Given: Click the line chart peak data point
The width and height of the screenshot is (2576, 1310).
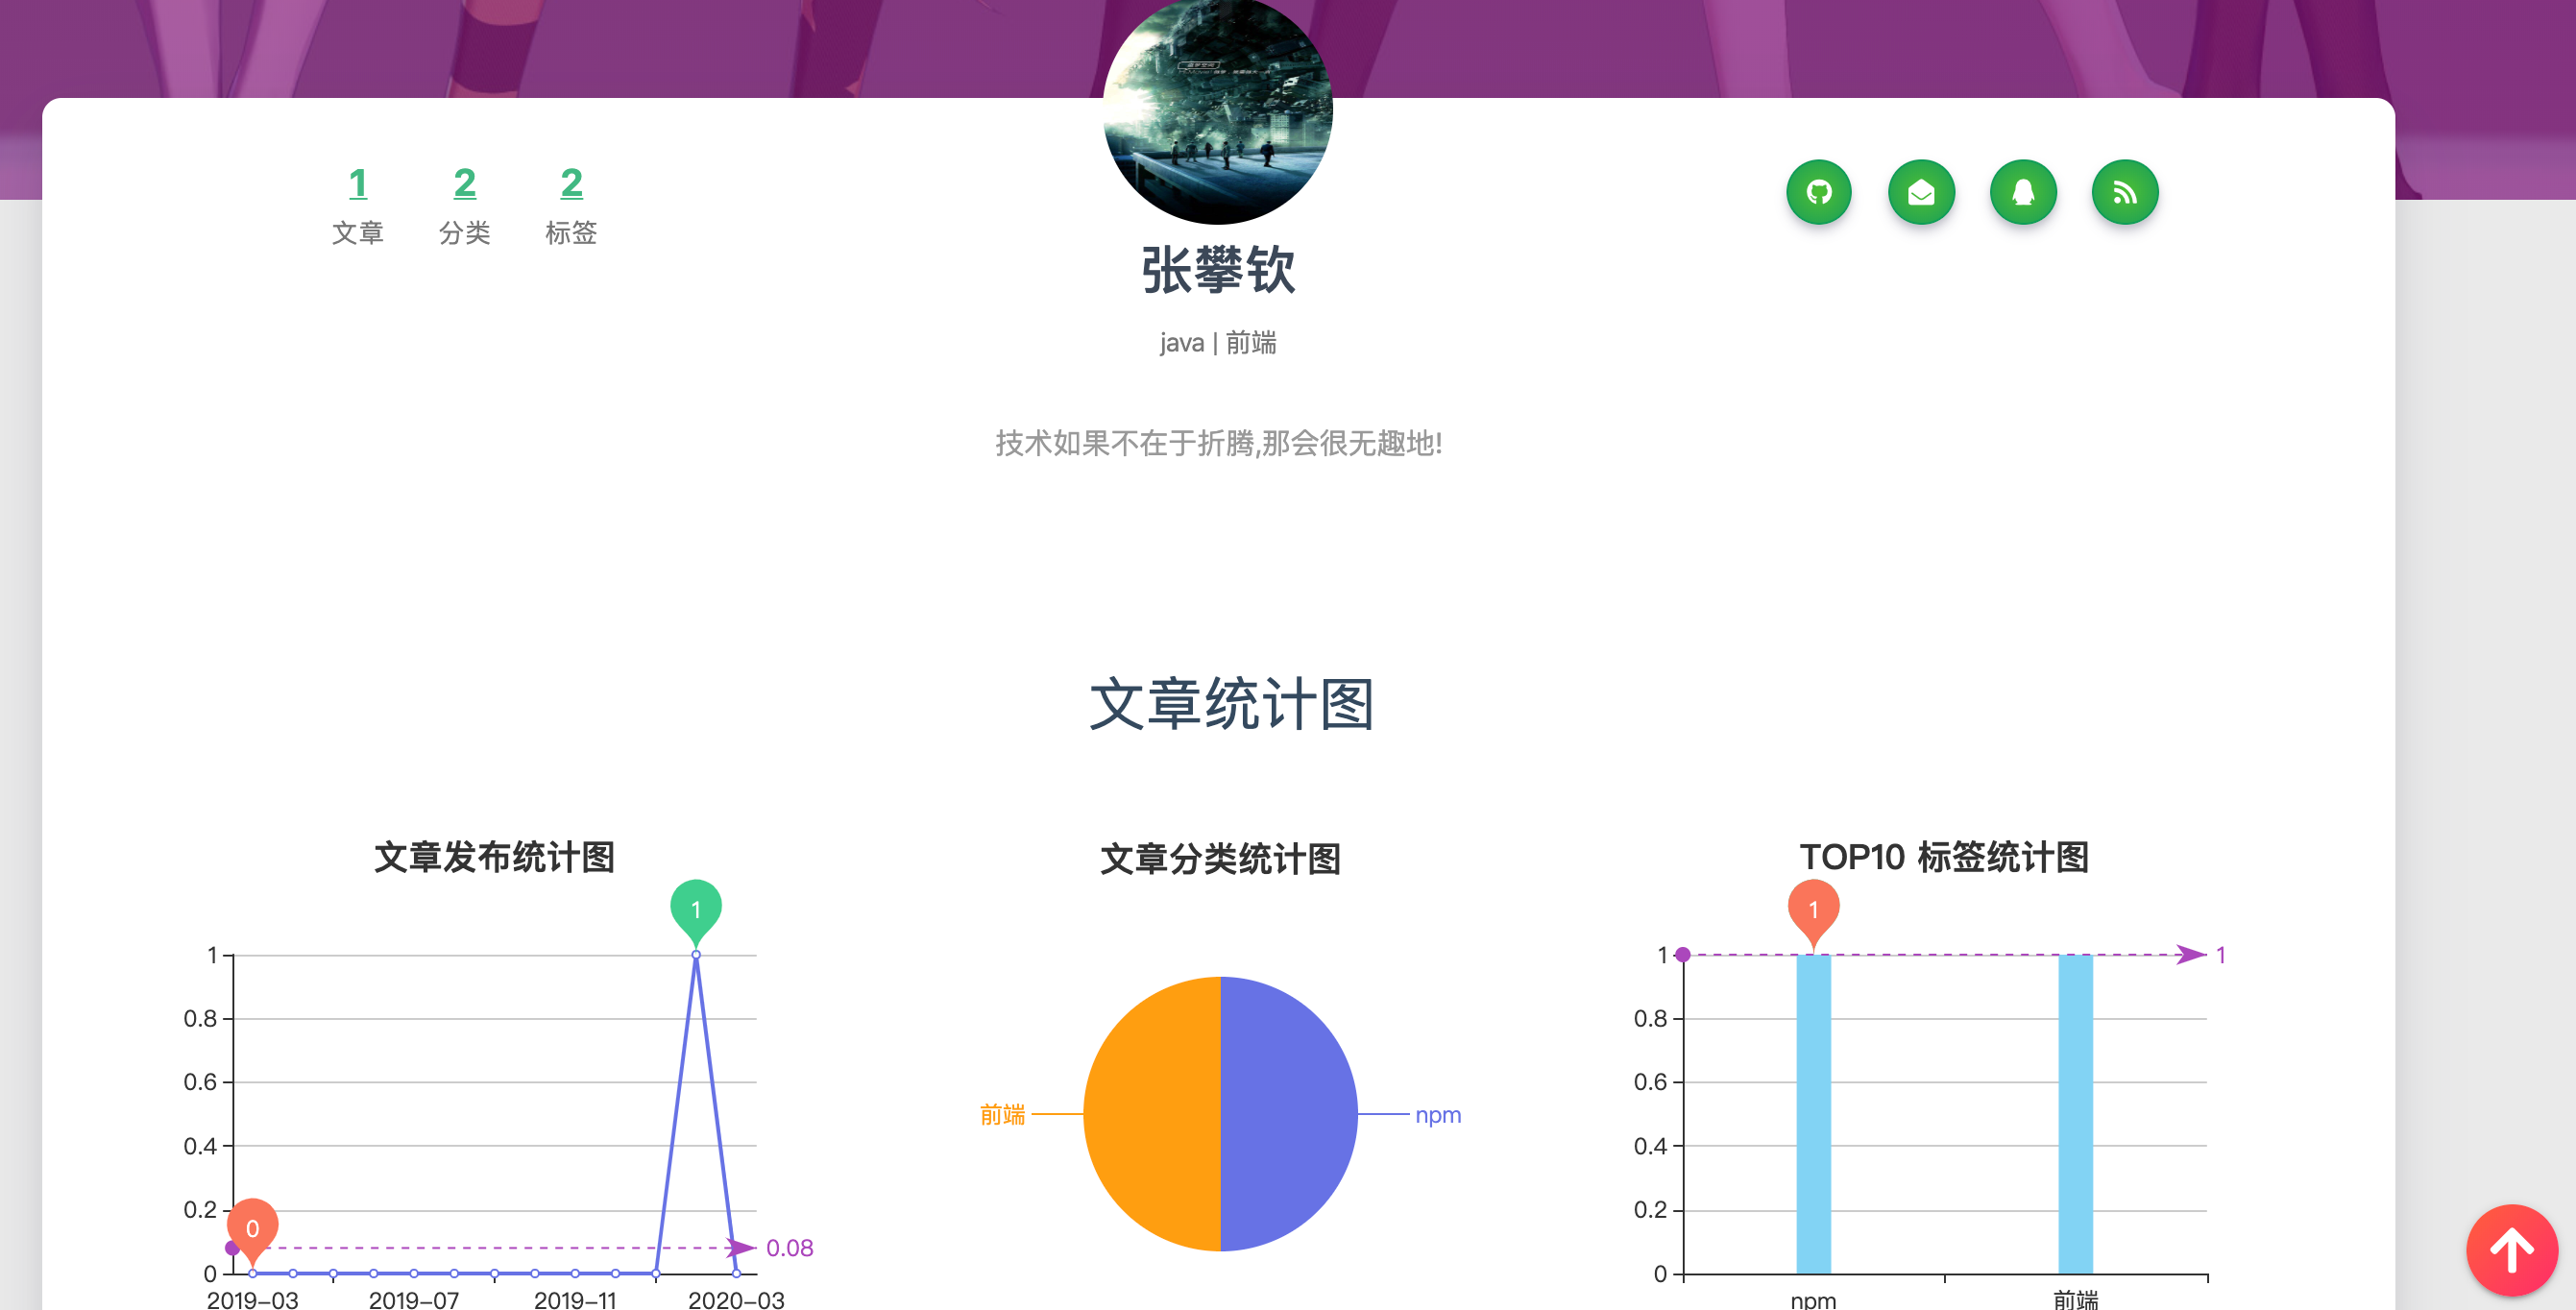Looking at the screenshot, I should 696,955.
